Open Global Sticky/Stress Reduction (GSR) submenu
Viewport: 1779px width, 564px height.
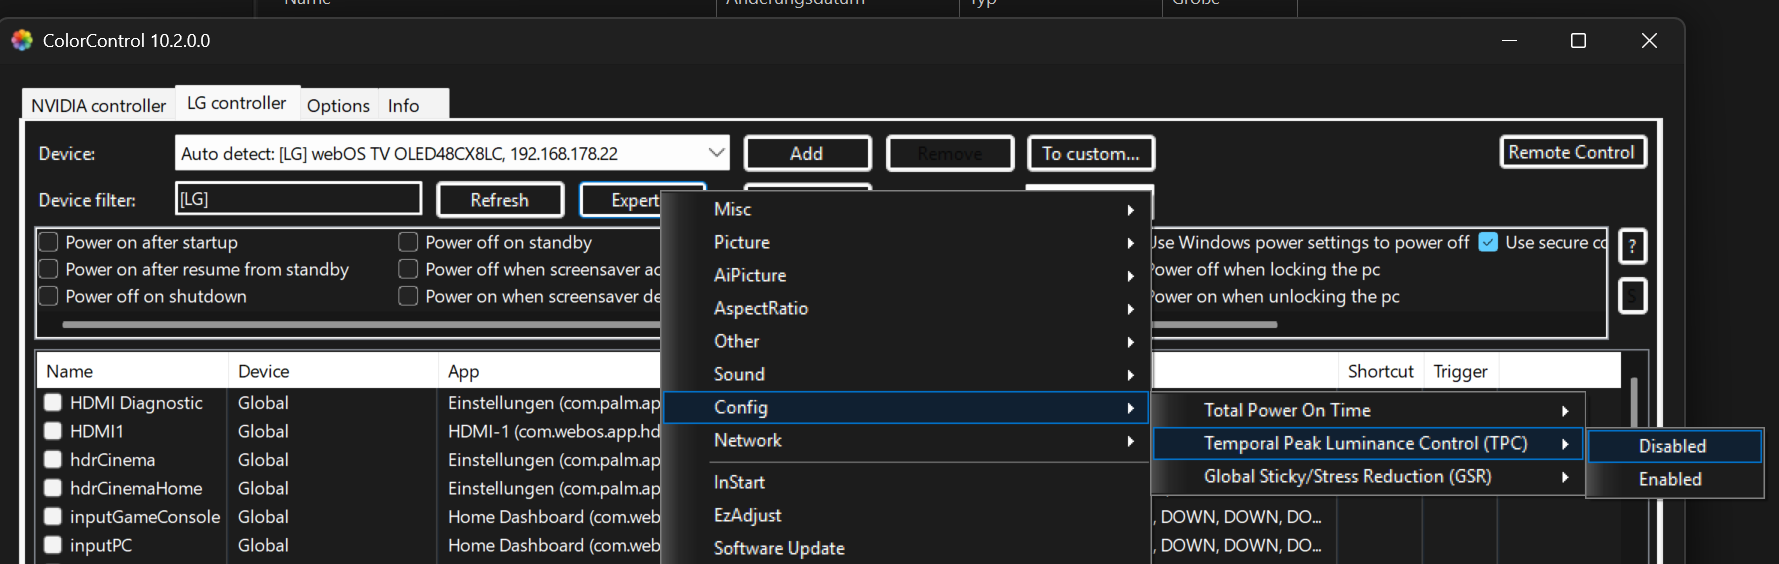(x=1368, y=476)
